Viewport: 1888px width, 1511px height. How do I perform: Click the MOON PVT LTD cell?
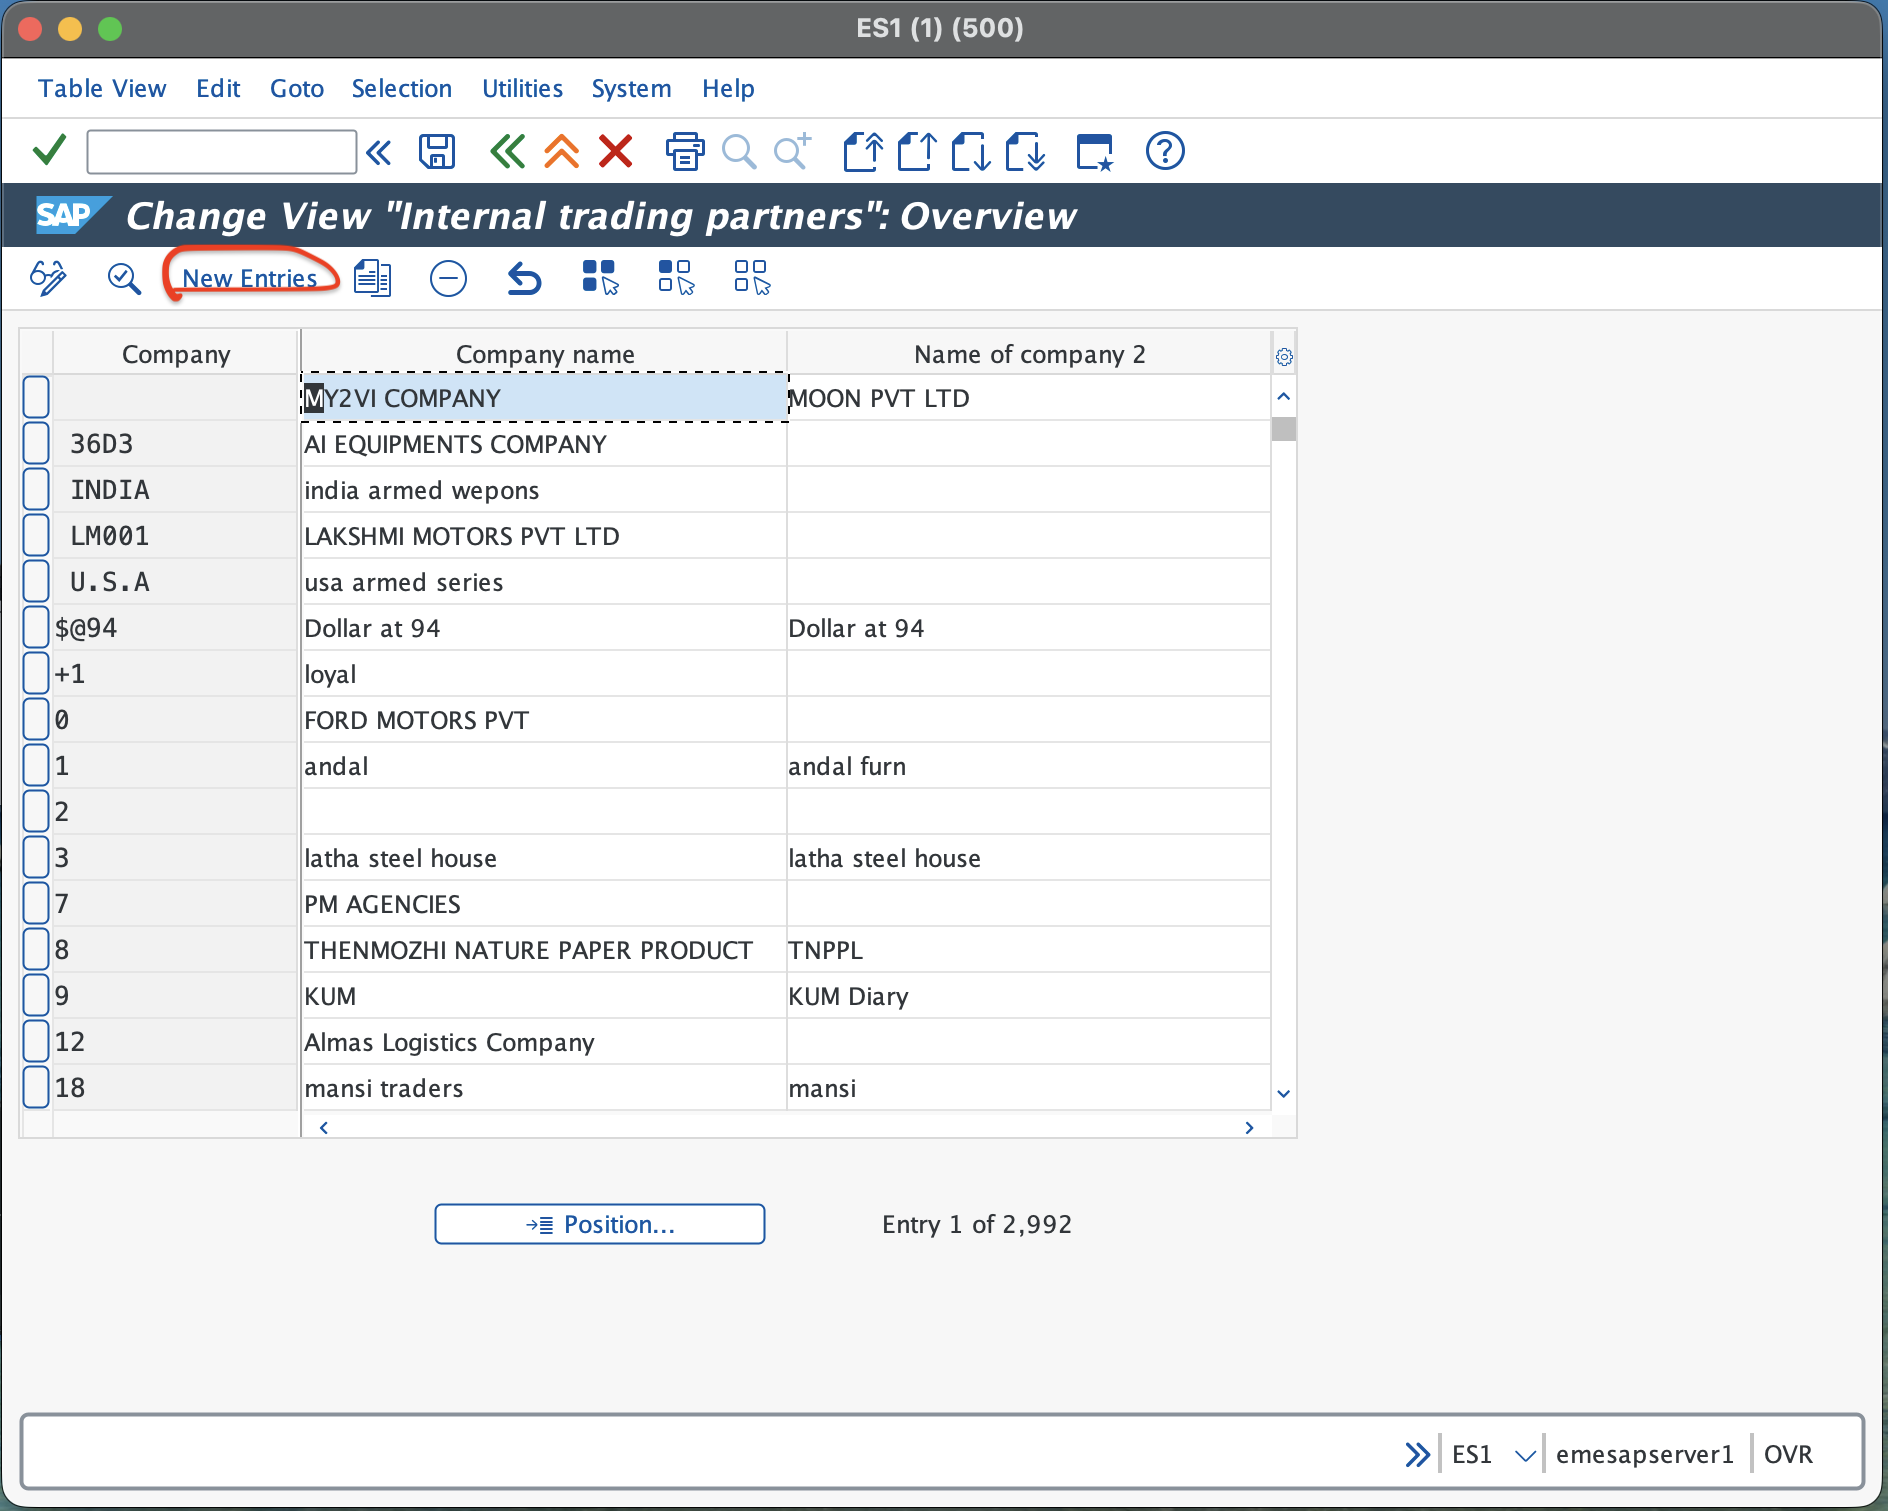coord(1029,398)
